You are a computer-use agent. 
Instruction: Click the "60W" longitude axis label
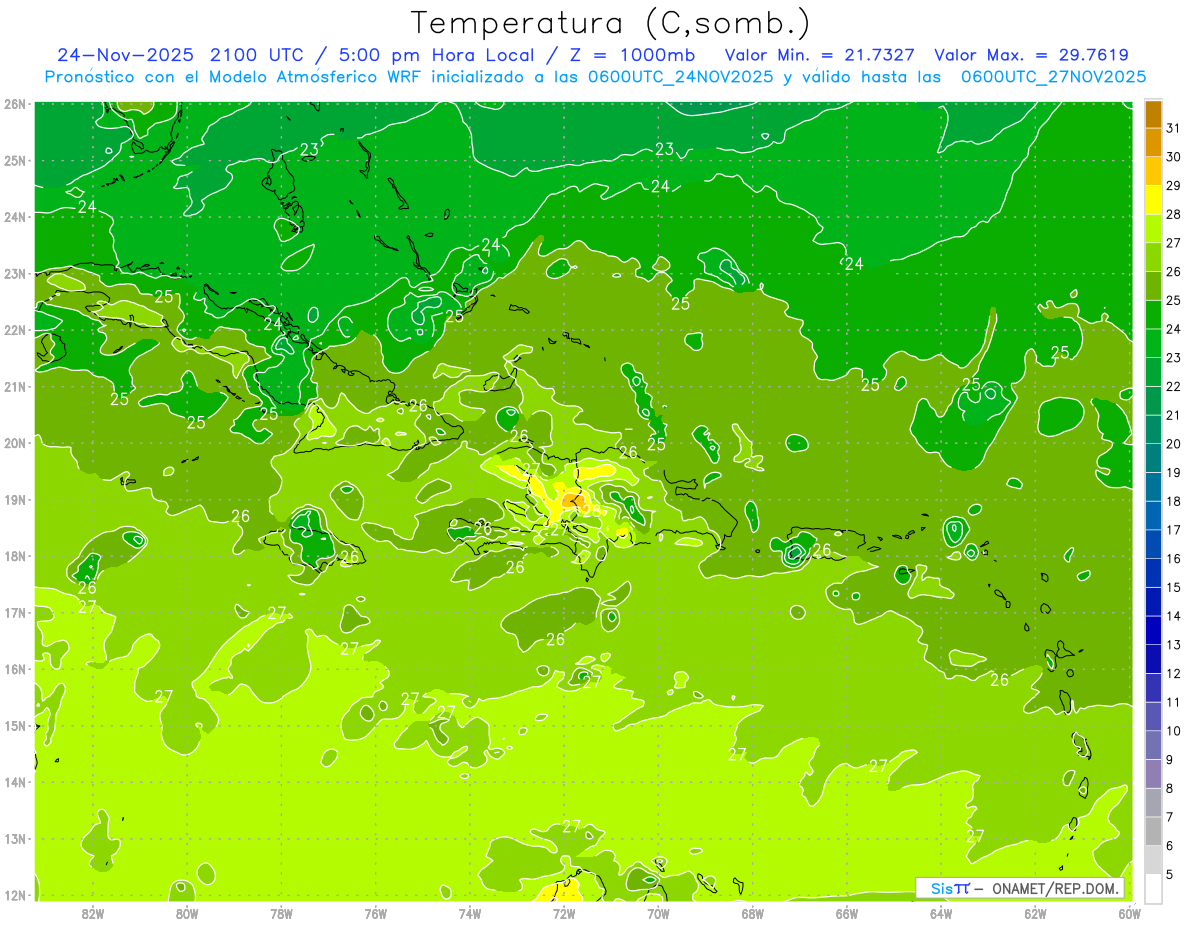(1130, 913)
